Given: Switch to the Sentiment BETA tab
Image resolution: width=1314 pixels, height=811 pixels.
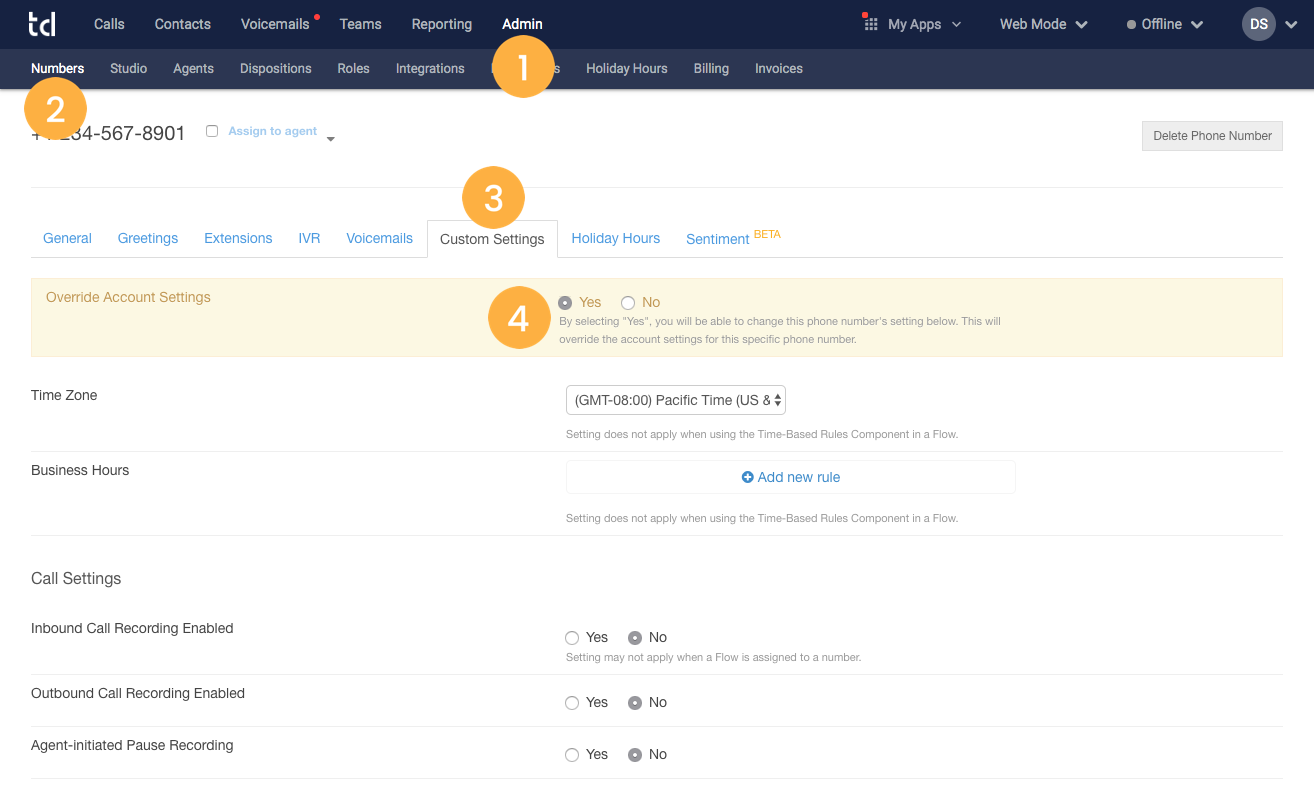Looking at the screenshot, I should click(733, 238).
